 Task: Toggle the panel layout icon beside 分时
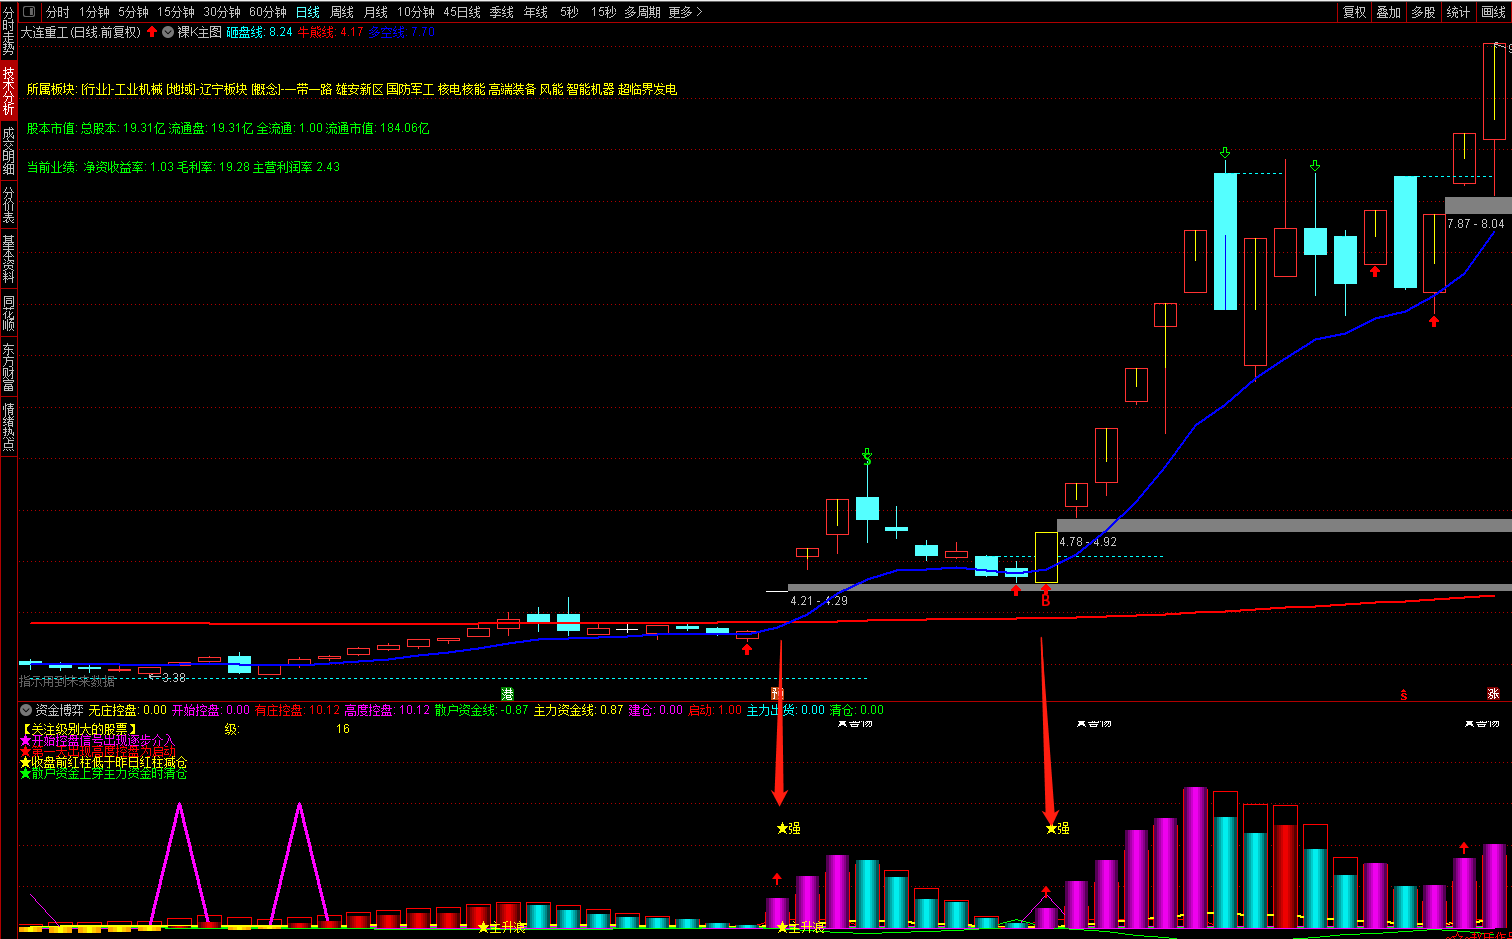point(28,12)
